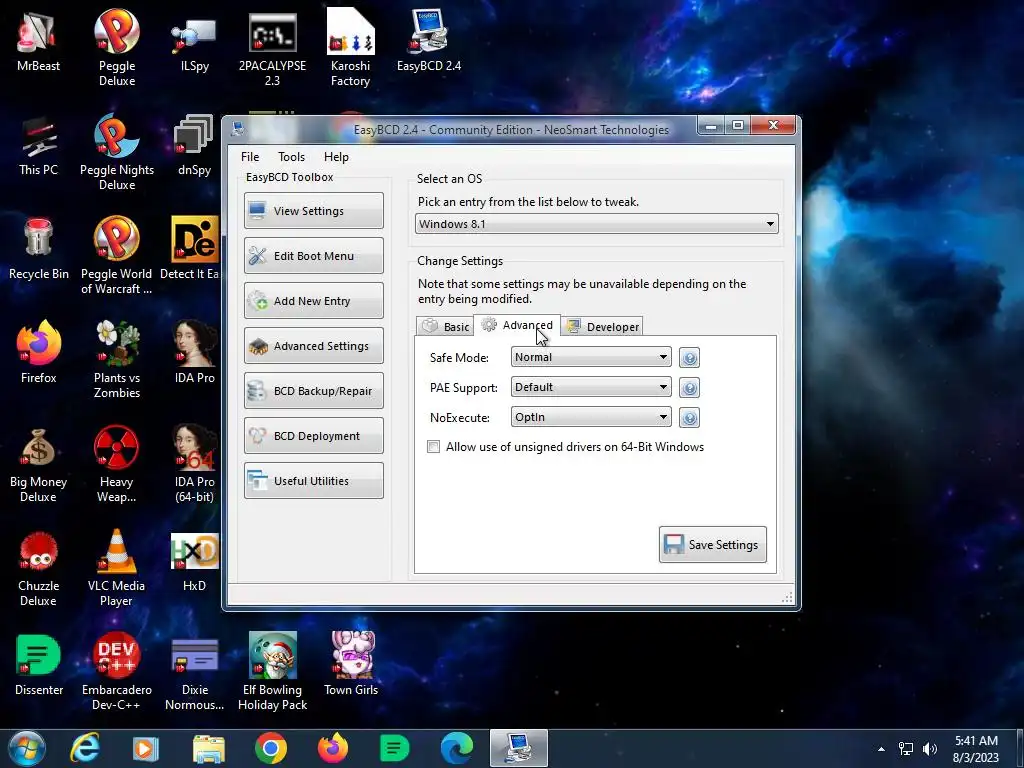Select the Firefox desktop shortcut
The image size is (1024, 768).
[38, 353]
